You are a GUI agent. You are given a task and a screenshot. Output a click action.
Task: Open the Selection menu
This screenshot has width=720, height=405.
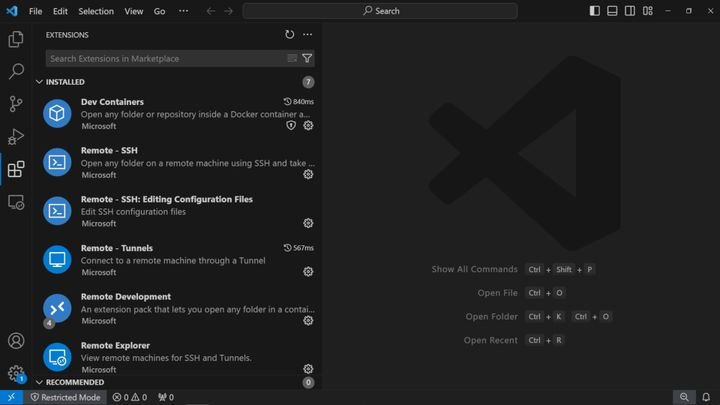coord(96,11)
